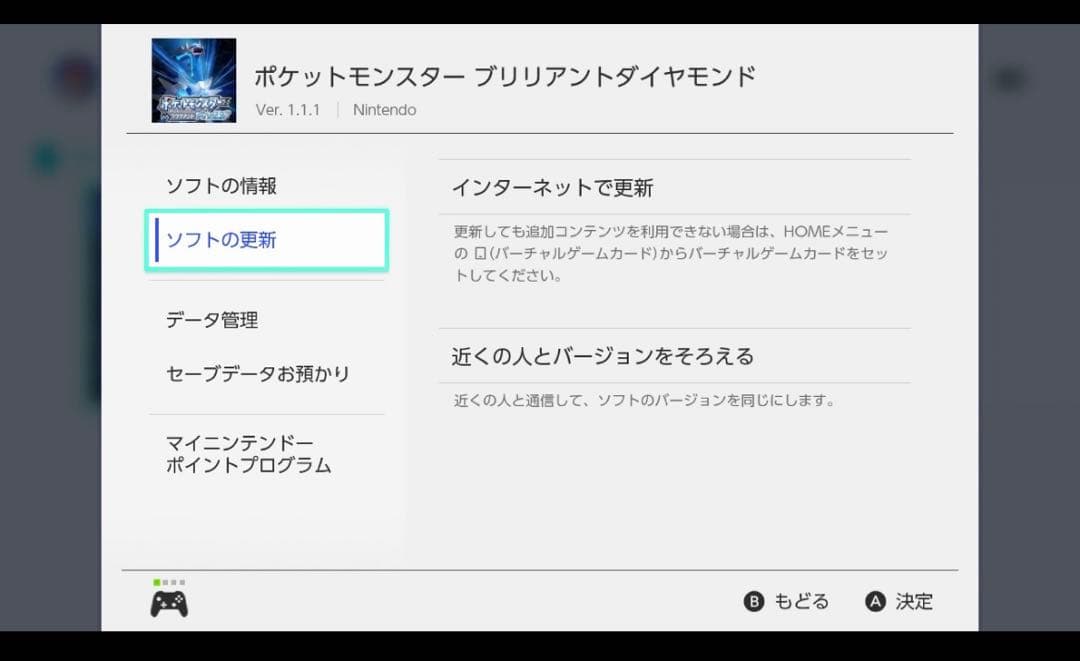Click the Nintendo publisher label
This screenshot has height=661, width=1080.
pyautogui.click(x=384, y=110)
